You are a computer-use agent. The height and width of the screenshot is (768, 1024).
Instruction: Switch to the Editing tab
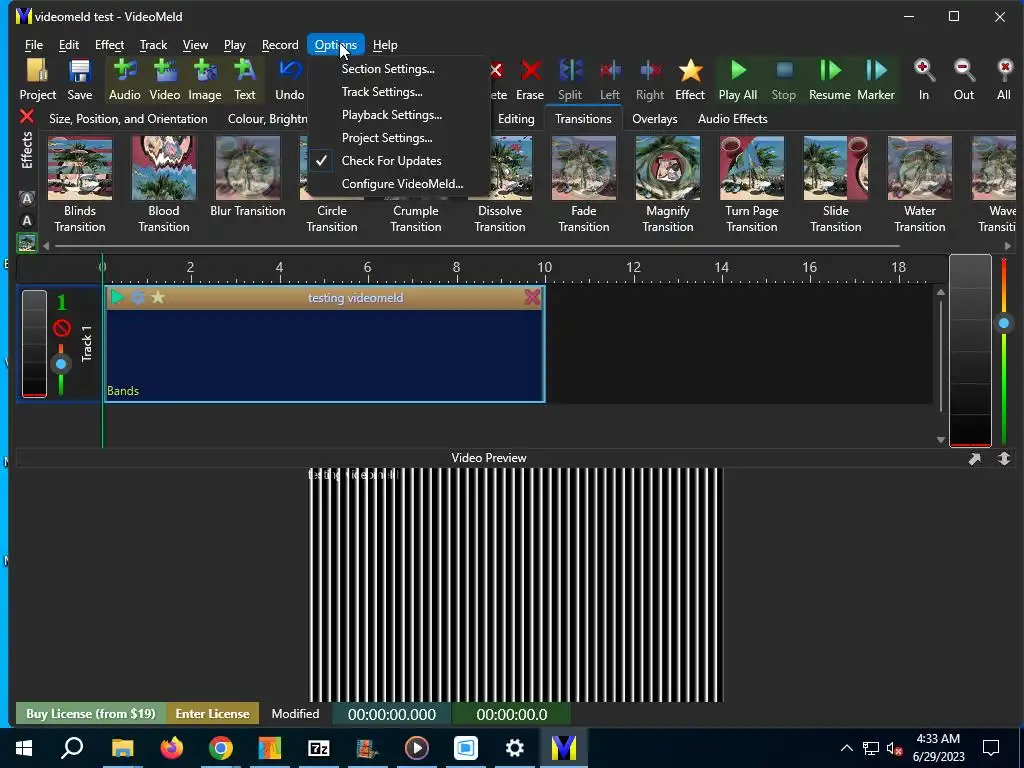(516, 119)
